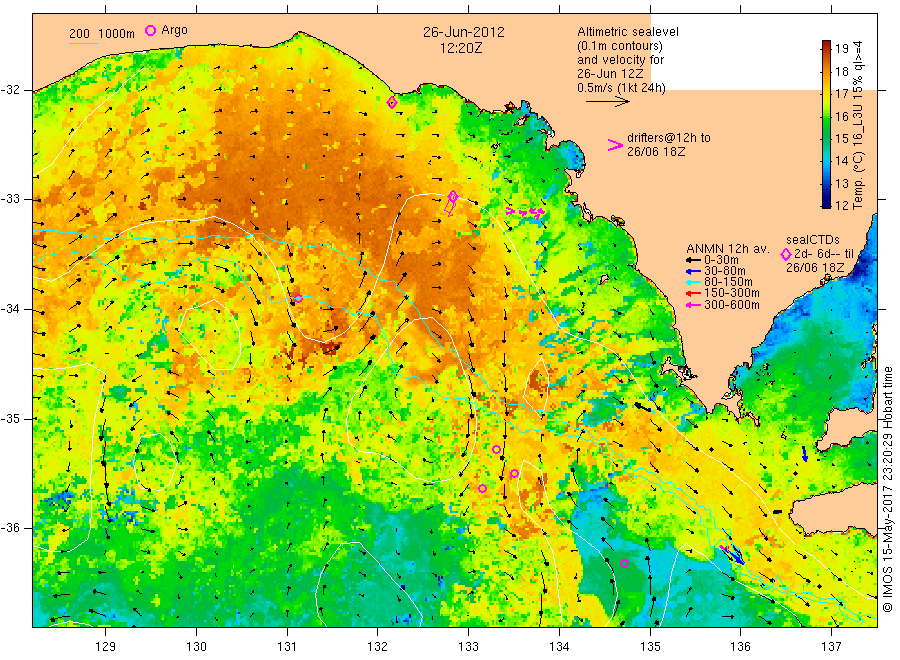Click the 16 tick label on the colour bar
This screenshot has height=660, width=900.
click(841, 117)
